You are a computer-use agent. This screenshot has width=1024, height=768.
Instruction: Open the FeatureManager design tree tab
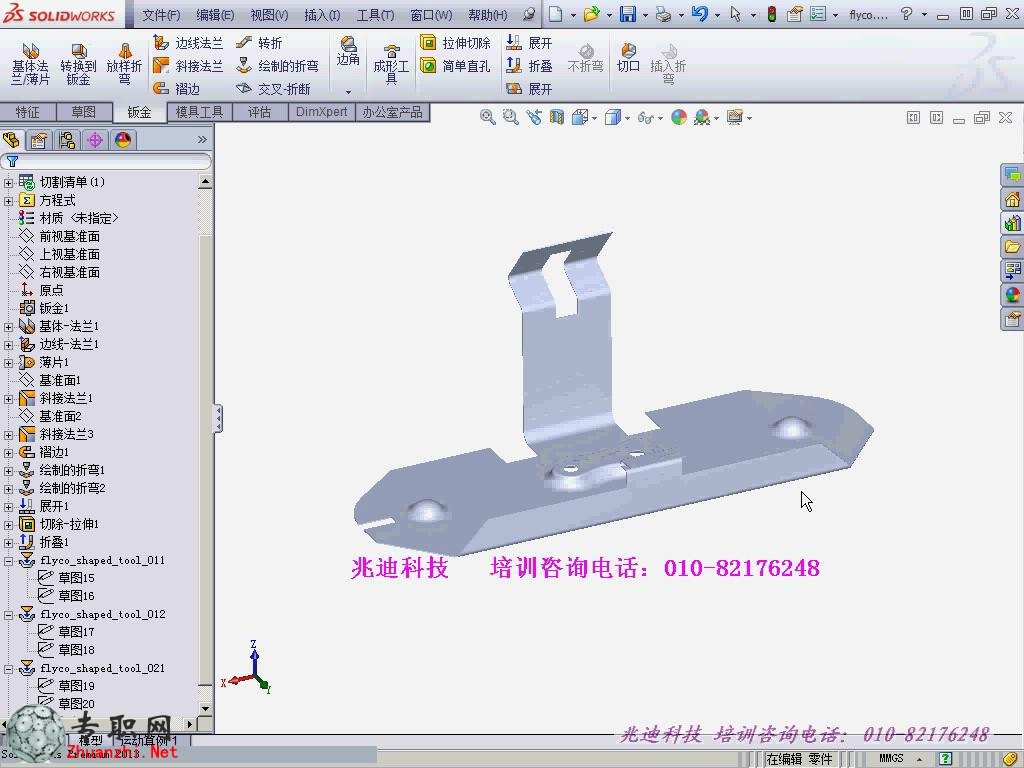point(11,140)
